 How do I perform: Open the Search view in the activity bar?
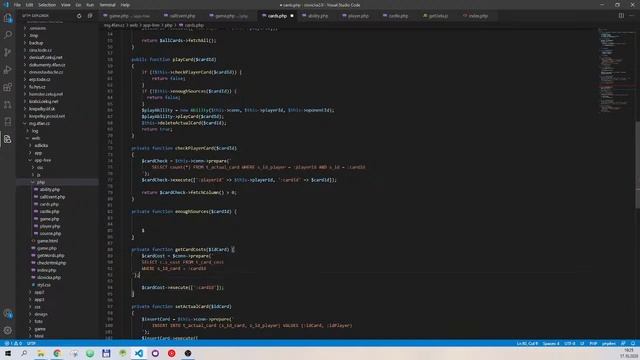coord(8,35)
